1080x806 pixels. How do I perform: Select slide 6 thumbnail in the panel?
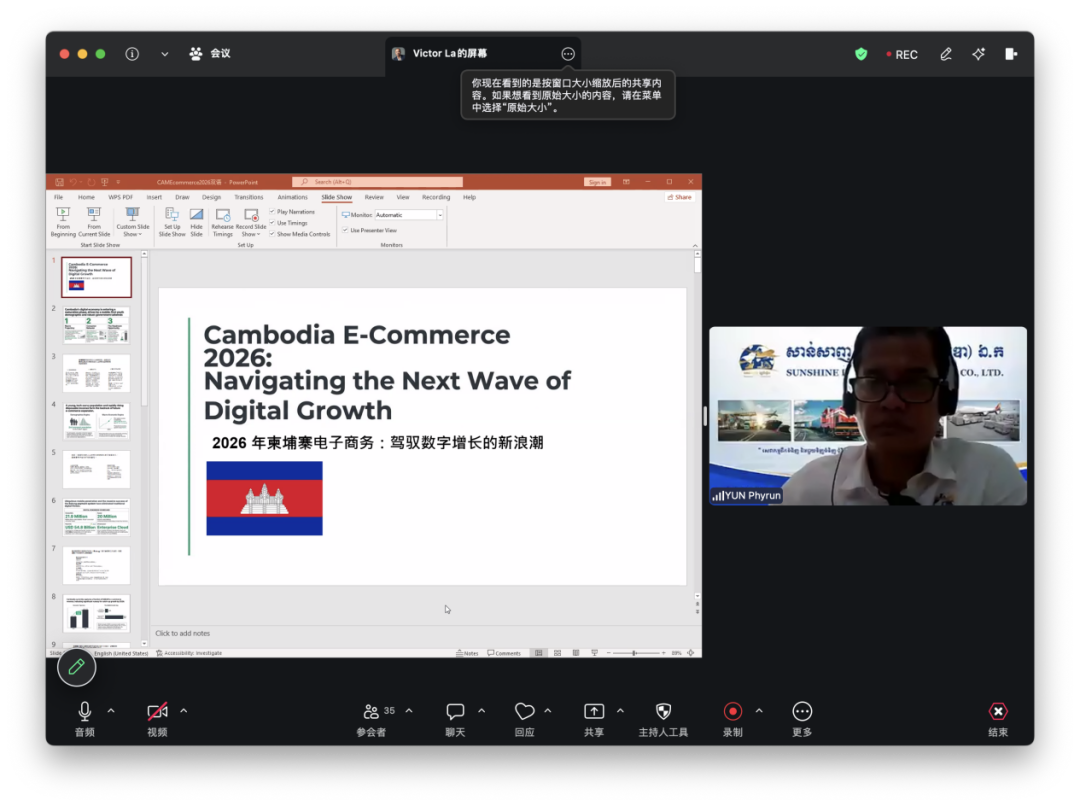96,516
